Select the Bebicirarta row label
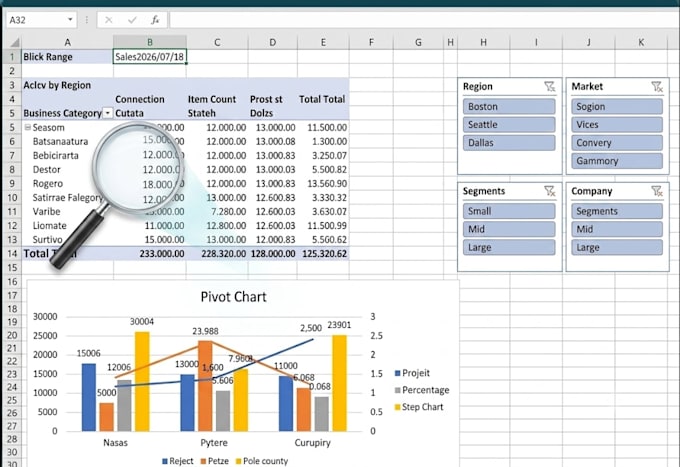This screenshot has width=680, height=467. 56,156
